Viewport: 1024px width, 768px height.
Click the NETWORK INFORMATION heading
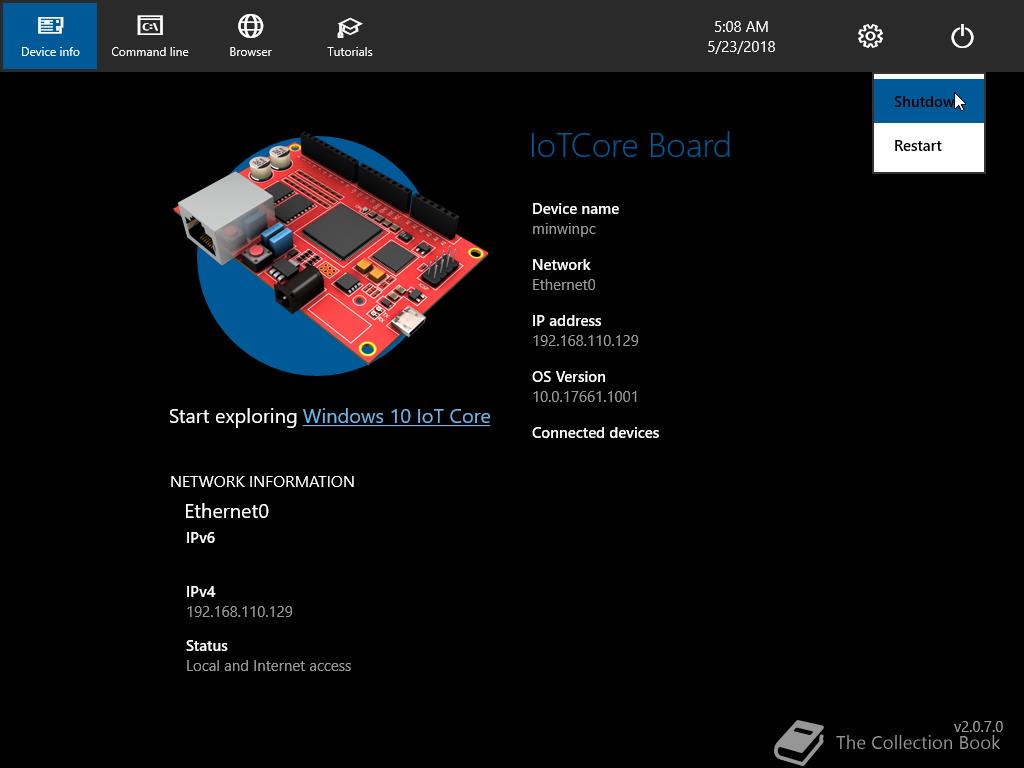pos(262,482)
